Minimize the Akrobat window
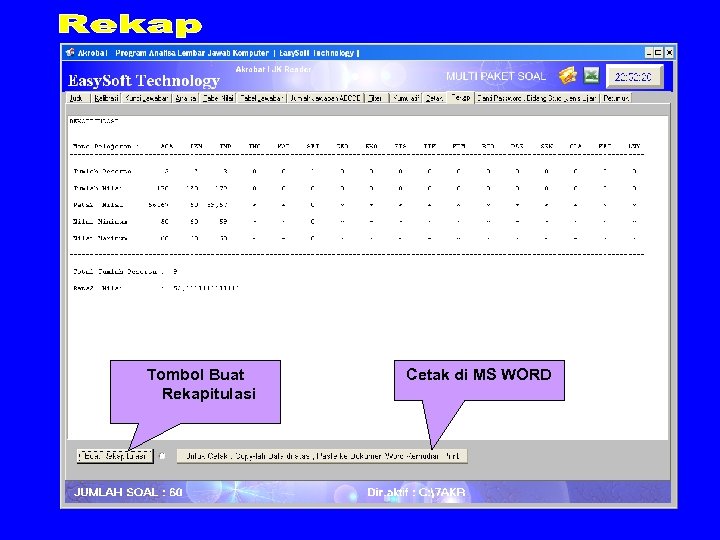 (649, 53)
